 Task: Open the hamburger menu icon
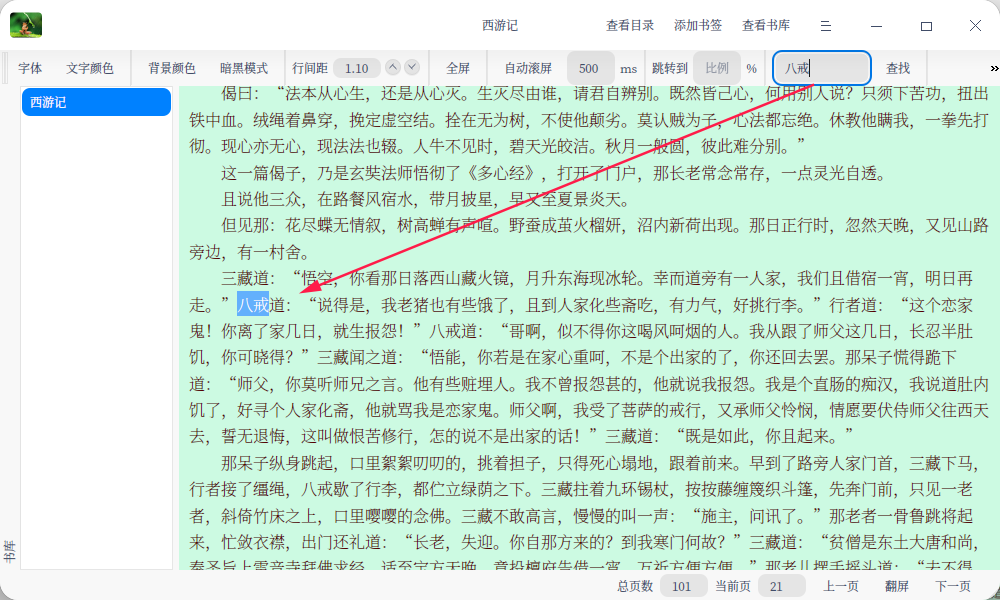pyautogui.click(x=826, y=26)
